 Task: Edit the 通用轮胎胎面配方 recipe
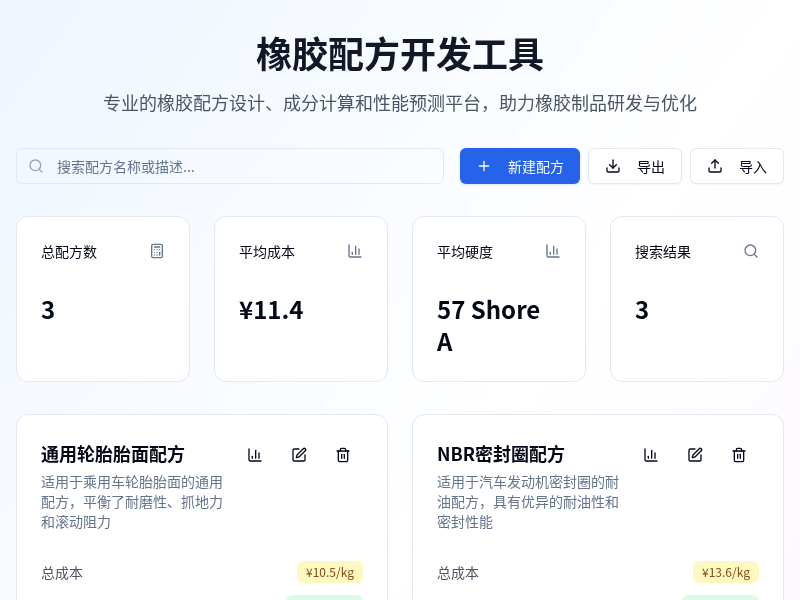(299, 455)
